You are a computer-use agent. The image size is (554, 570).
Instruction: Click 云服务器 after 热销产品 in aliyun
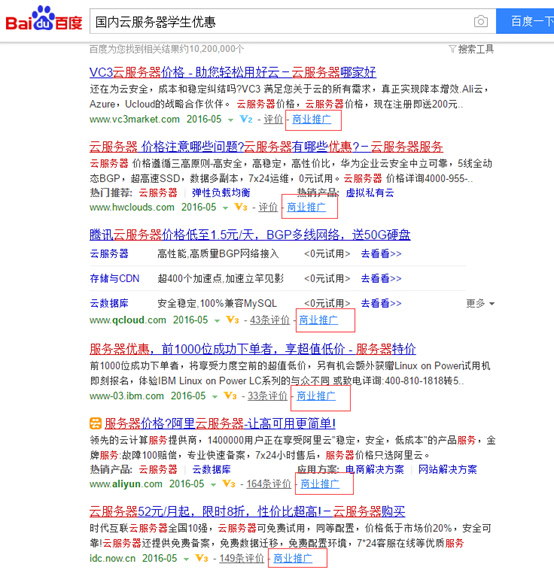pyautogui.click(x=158, y=469)
